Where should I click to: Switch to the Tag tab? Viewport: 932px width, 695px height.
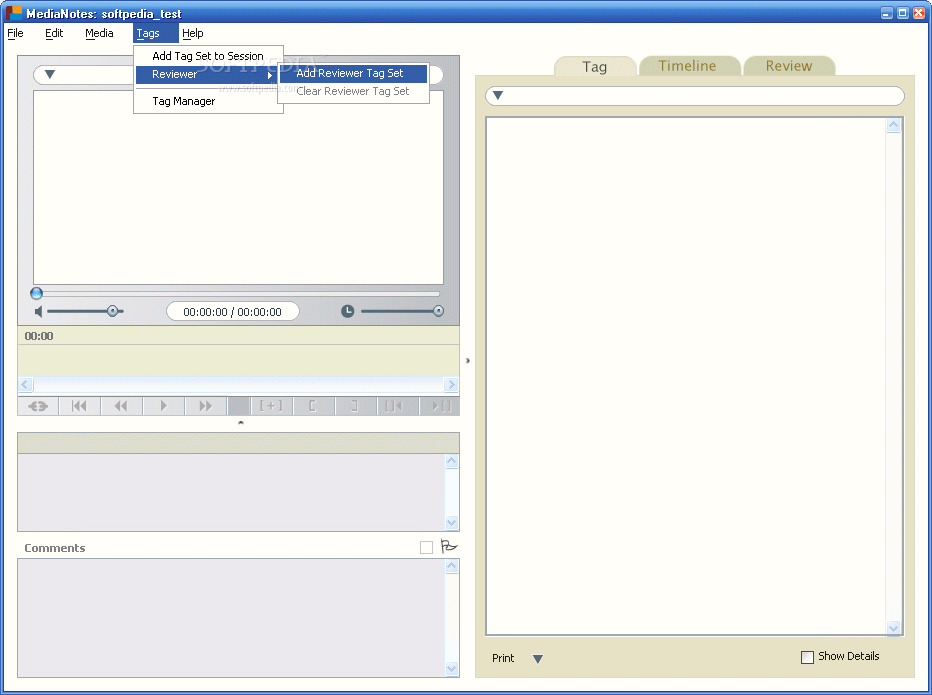(594, 67)
